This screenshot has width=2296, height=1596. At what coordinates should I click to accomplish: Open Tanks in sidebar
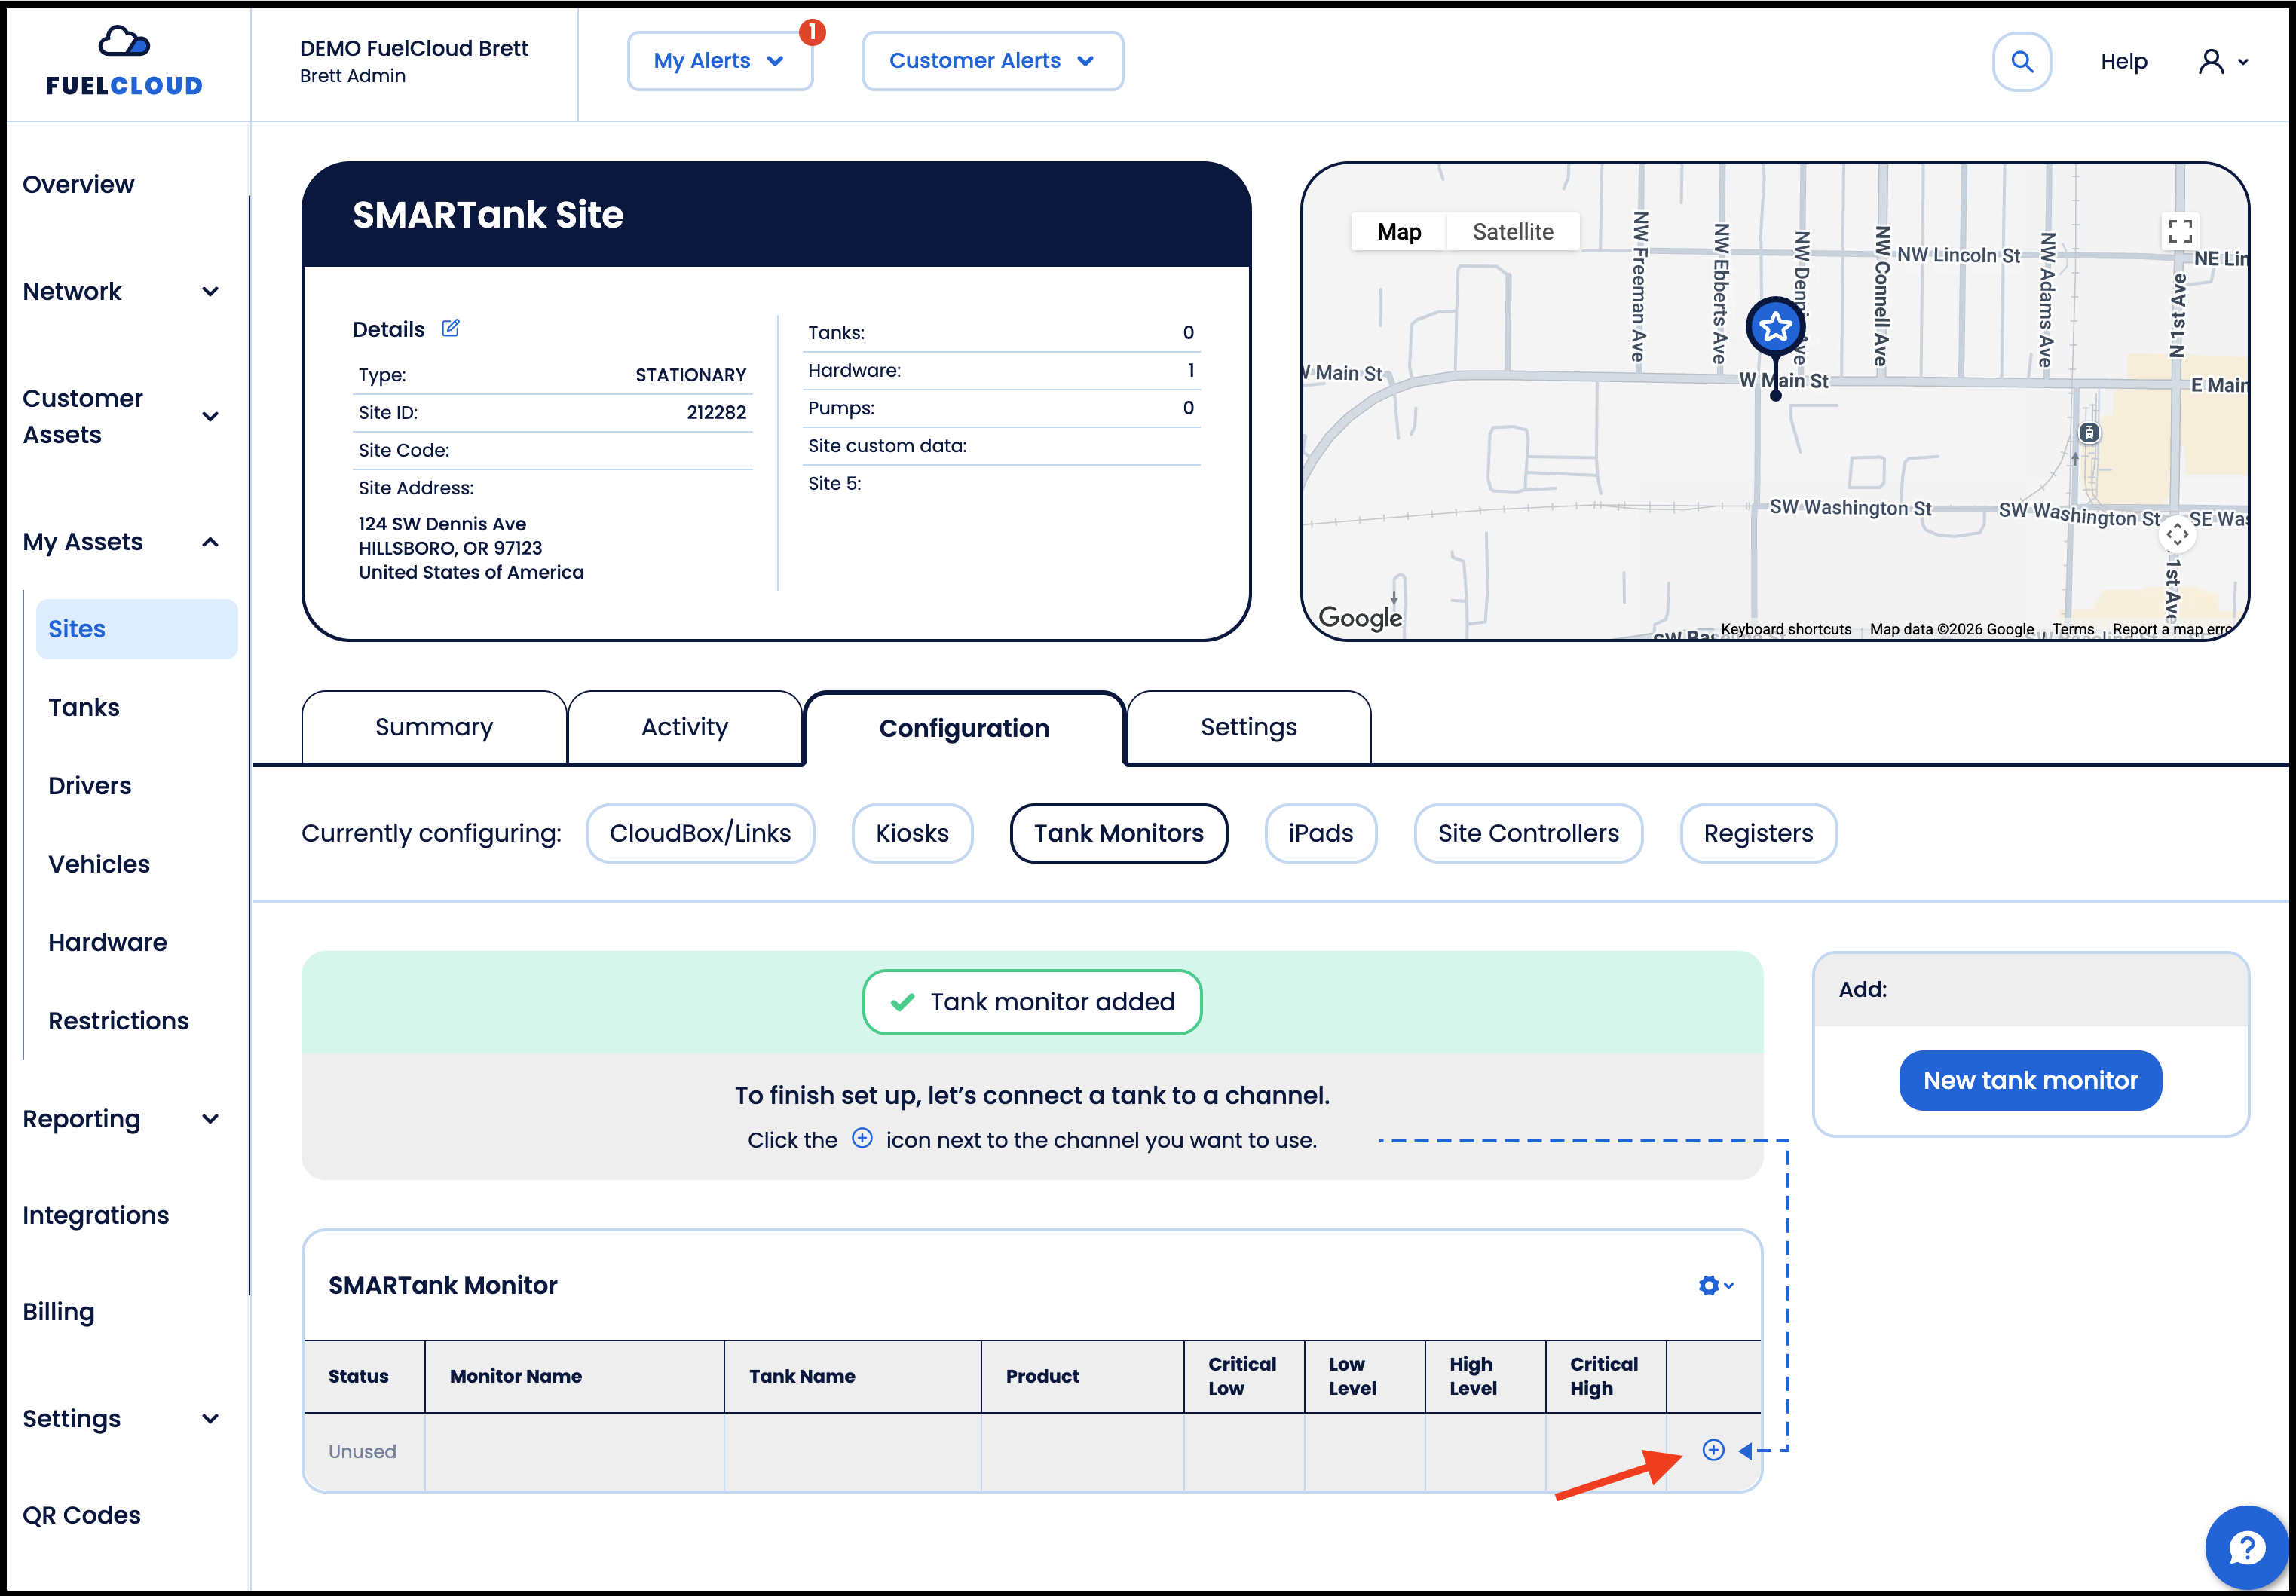[x=84, y=707]
